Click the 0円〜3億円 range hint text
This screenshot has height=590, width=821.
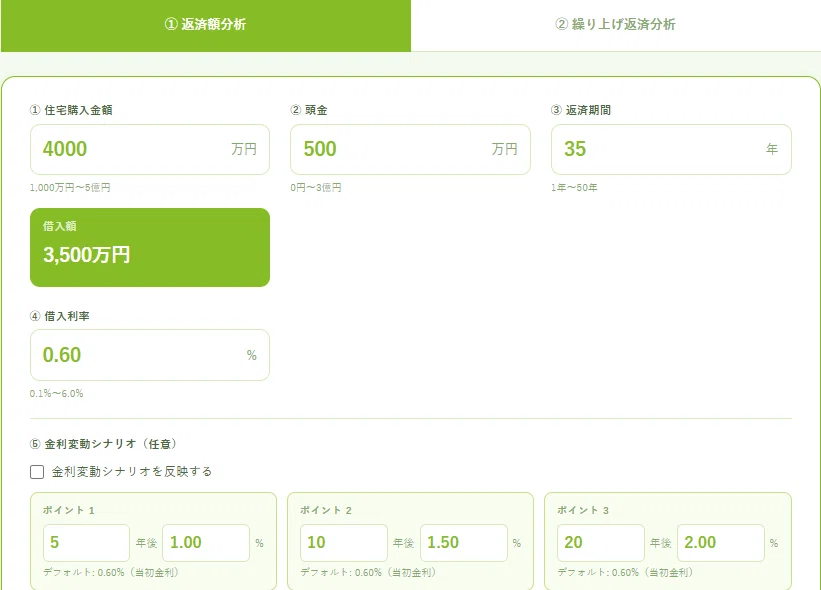[x=316, y=187]
